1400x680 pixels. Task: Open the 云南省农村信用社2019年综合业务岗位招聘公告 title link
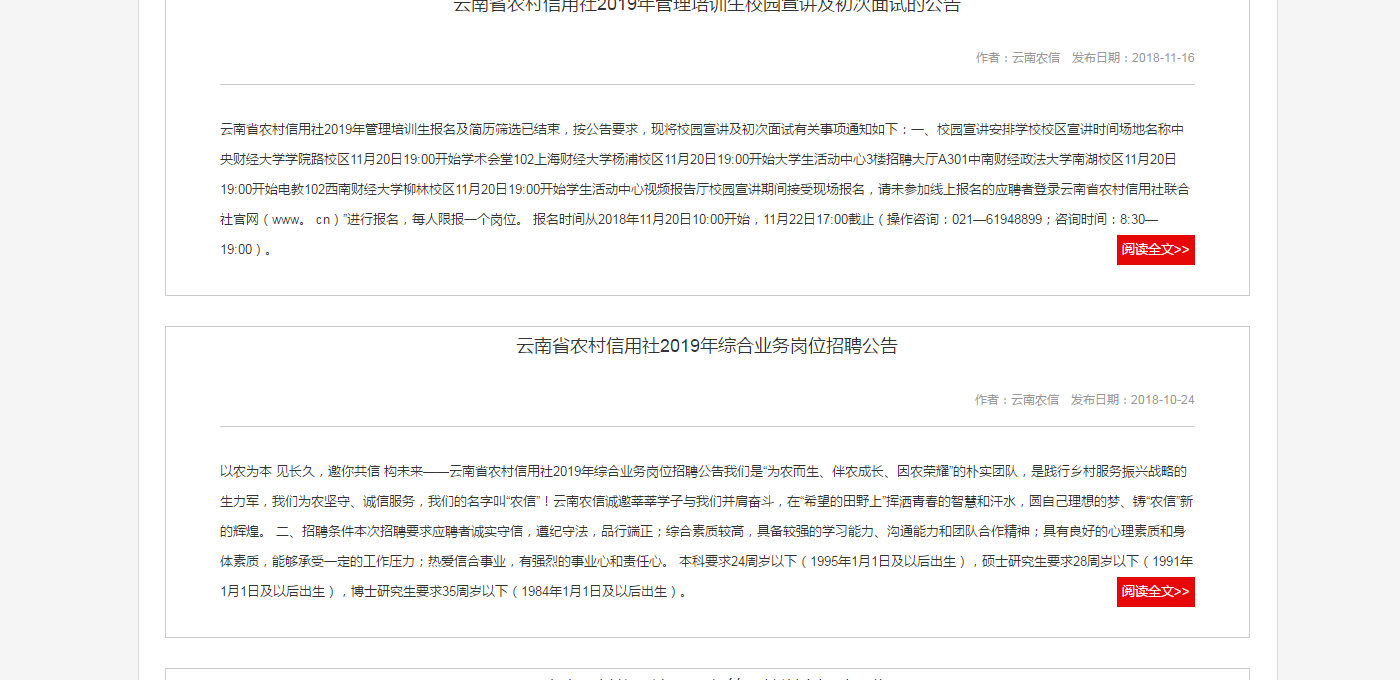707,346
